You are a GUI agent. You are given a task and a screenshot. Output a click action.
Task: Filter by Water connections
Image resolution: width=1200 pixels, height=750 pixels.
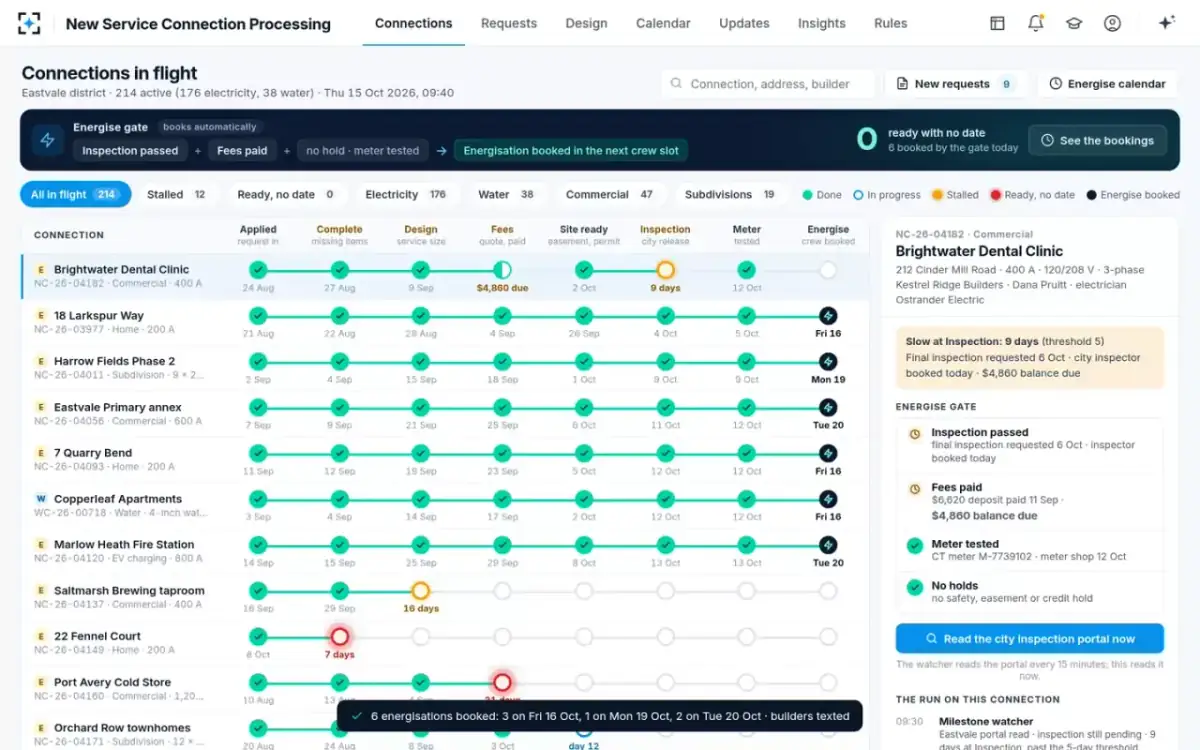tap(505, 195)
